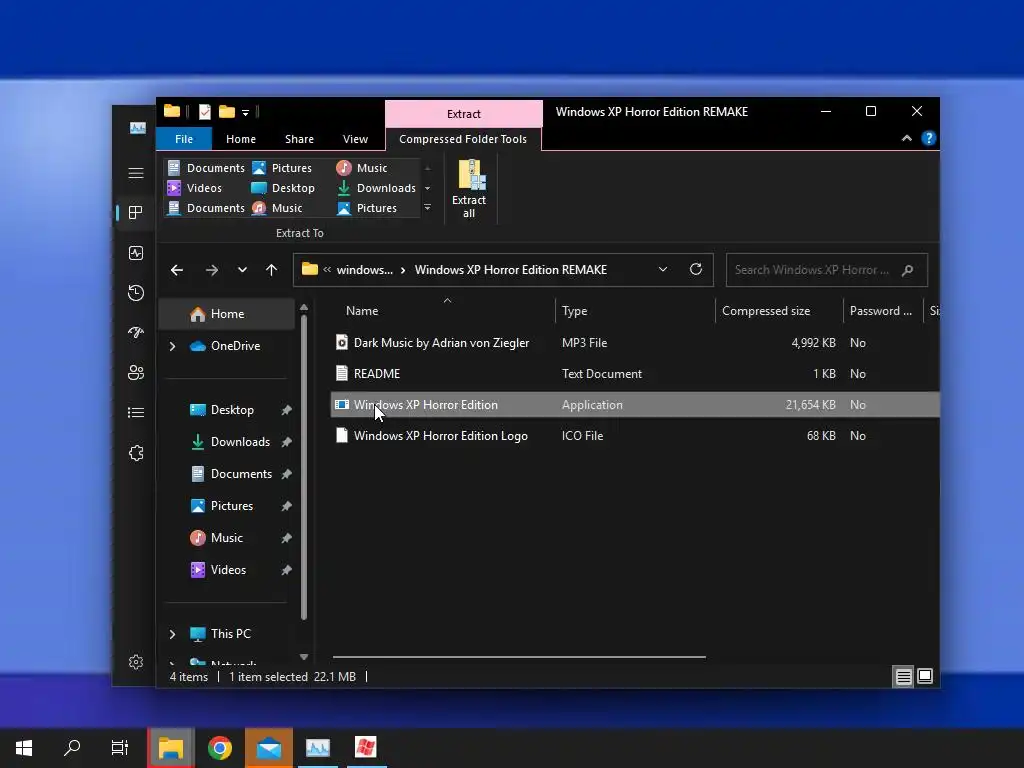Refresh the current folder view
Screen dimensions: 1024x768
(x=696, y=269)
